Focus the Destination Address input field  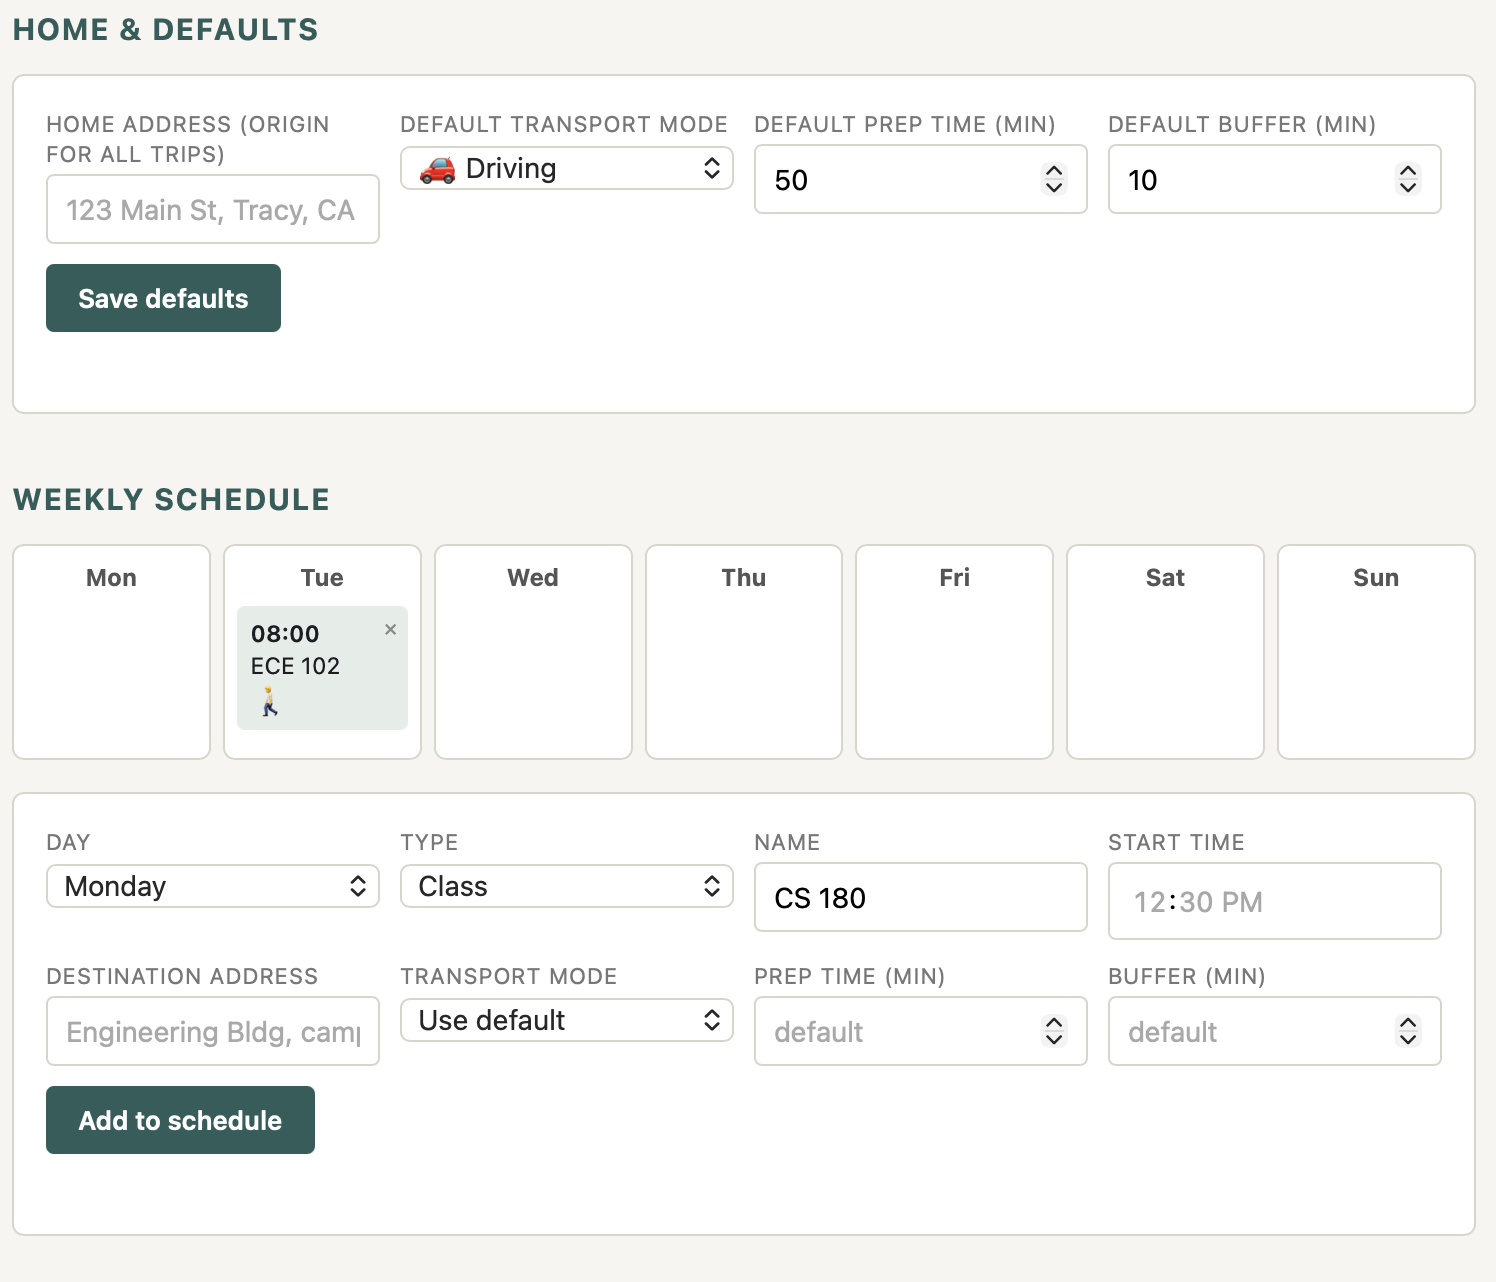click(x=213, y=1031)
